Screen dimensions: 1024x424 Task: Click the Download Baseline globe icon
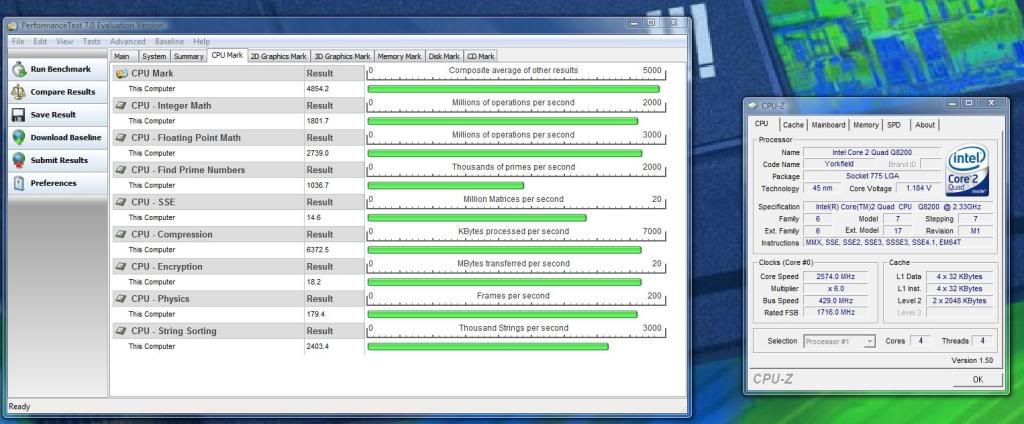tap(19, 138)
